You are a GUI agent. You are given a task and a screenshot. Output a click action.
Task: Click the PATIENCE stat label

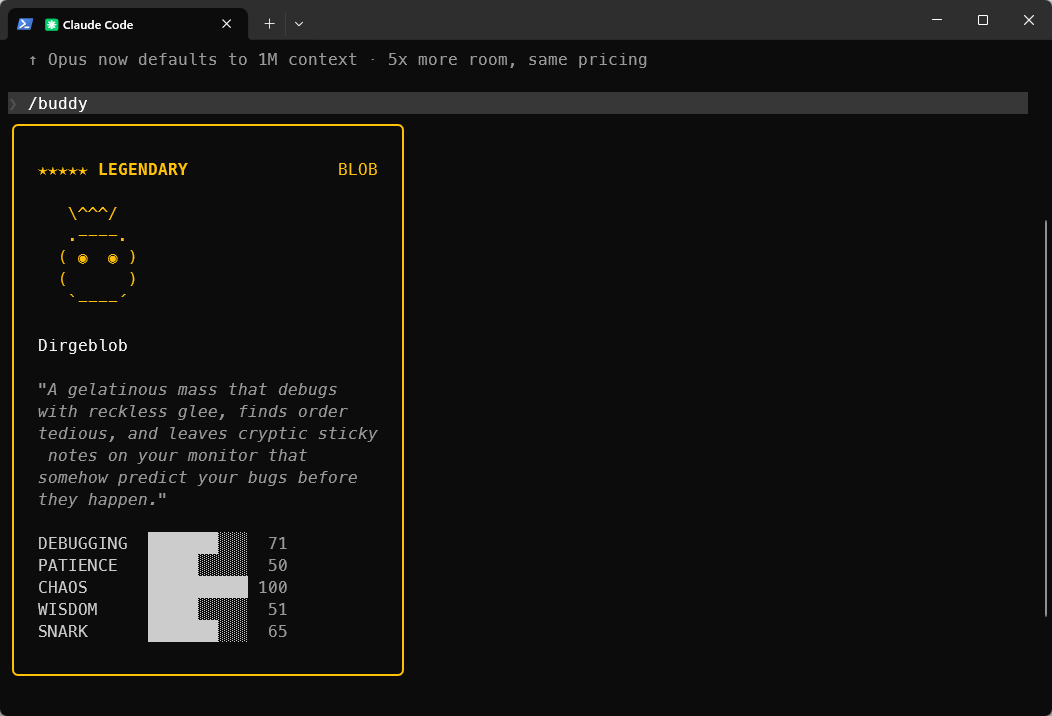78,565
